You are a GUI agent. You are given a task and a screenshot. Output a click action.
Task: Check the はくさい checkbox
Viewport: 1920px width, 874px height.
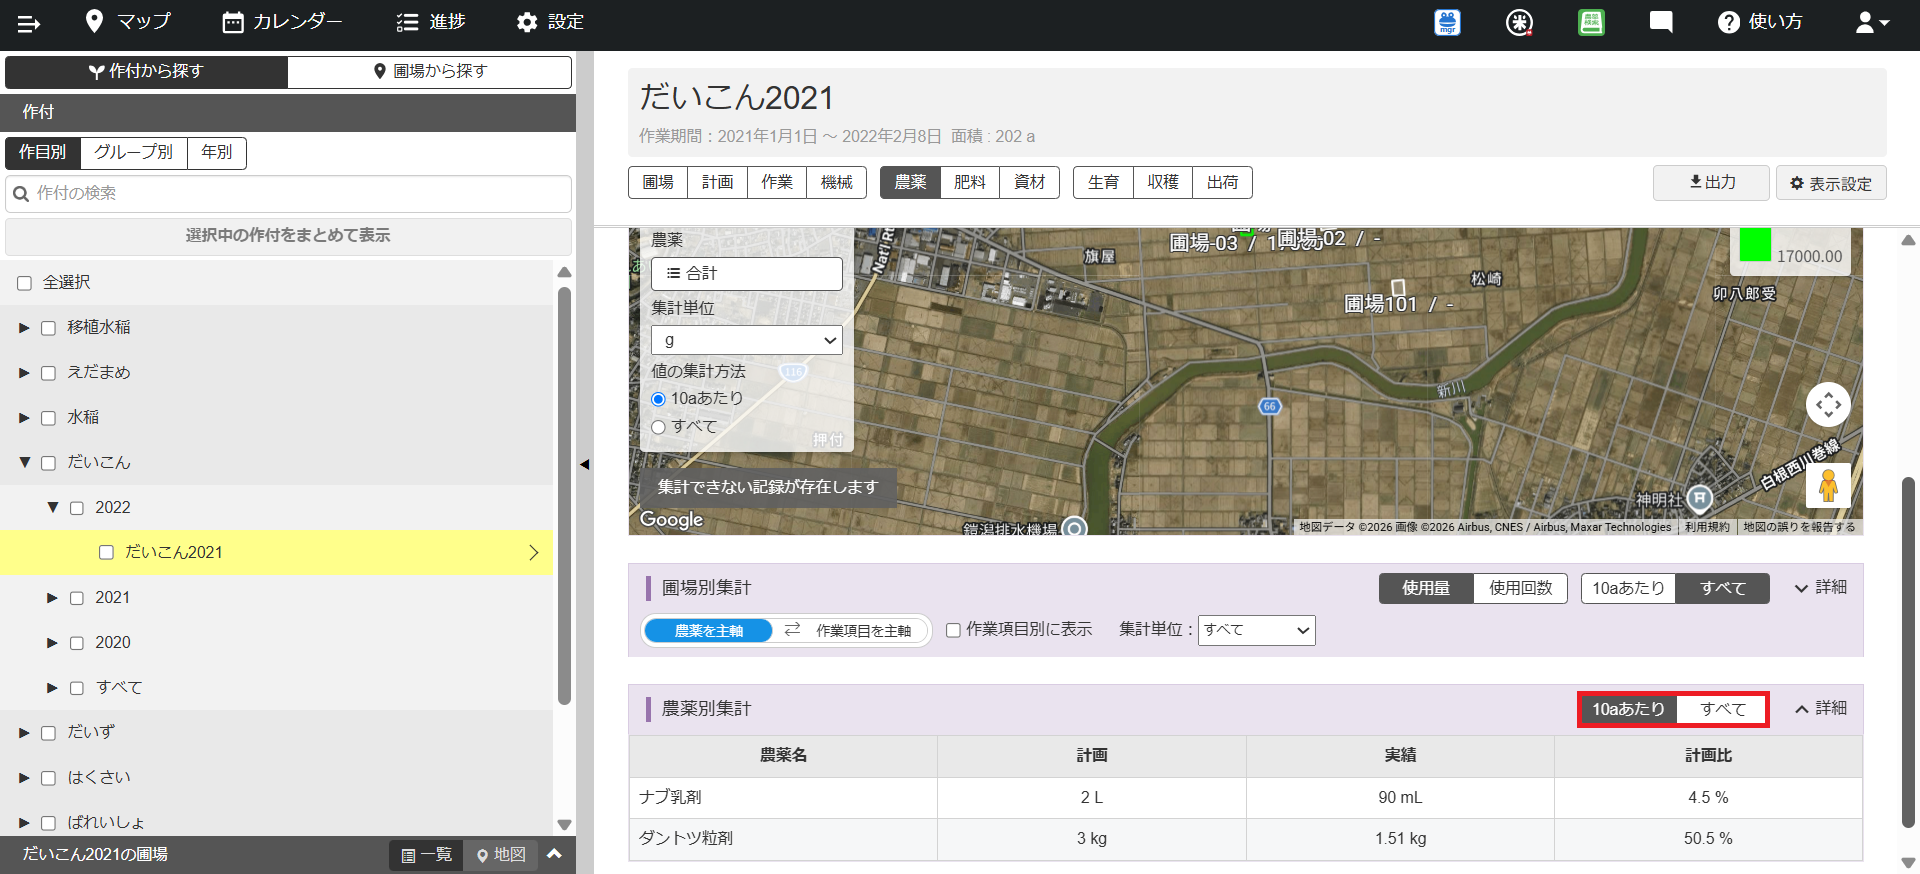pos(48,778)
